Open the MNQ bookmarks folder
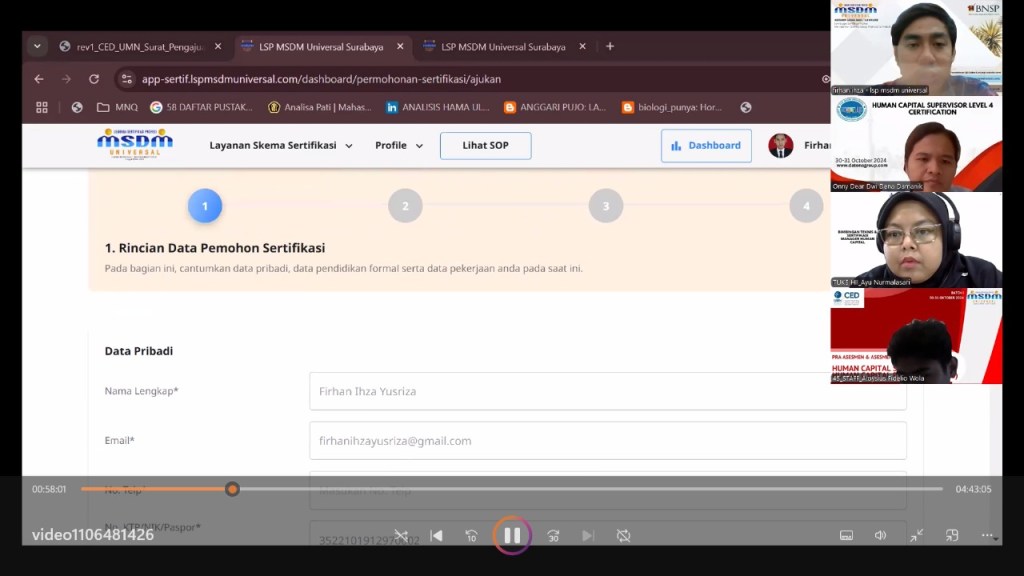 (x=117, y=107)
